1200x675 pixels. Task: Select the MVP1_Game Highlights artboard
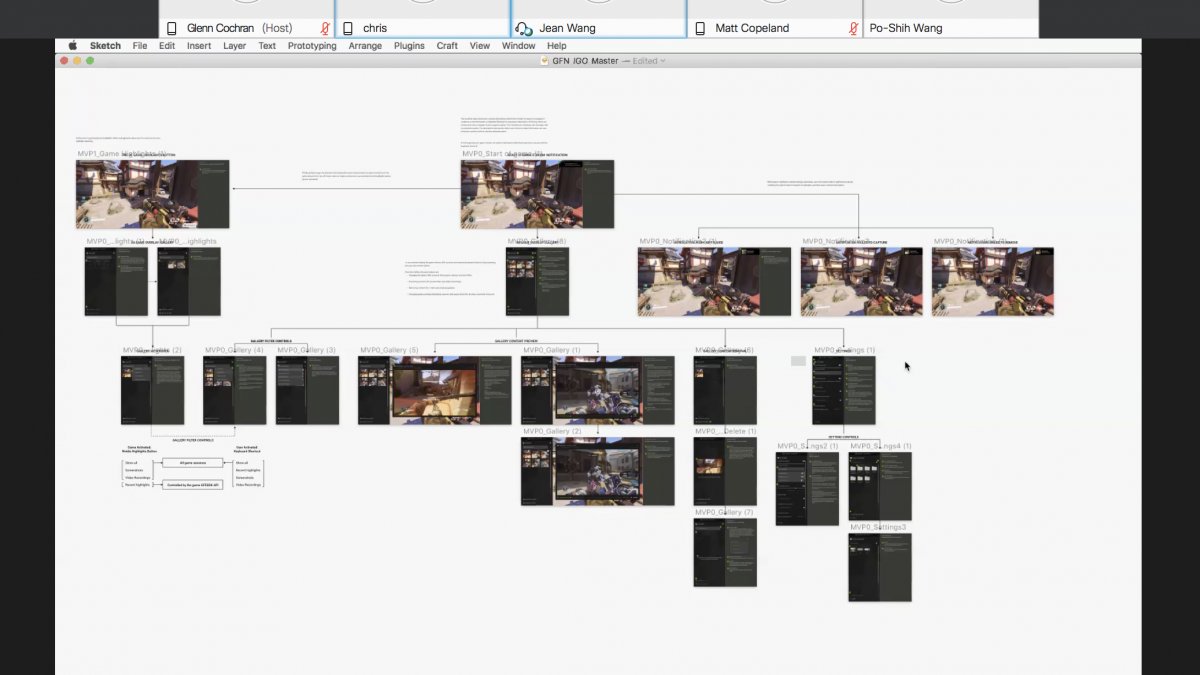pos(152,194)
